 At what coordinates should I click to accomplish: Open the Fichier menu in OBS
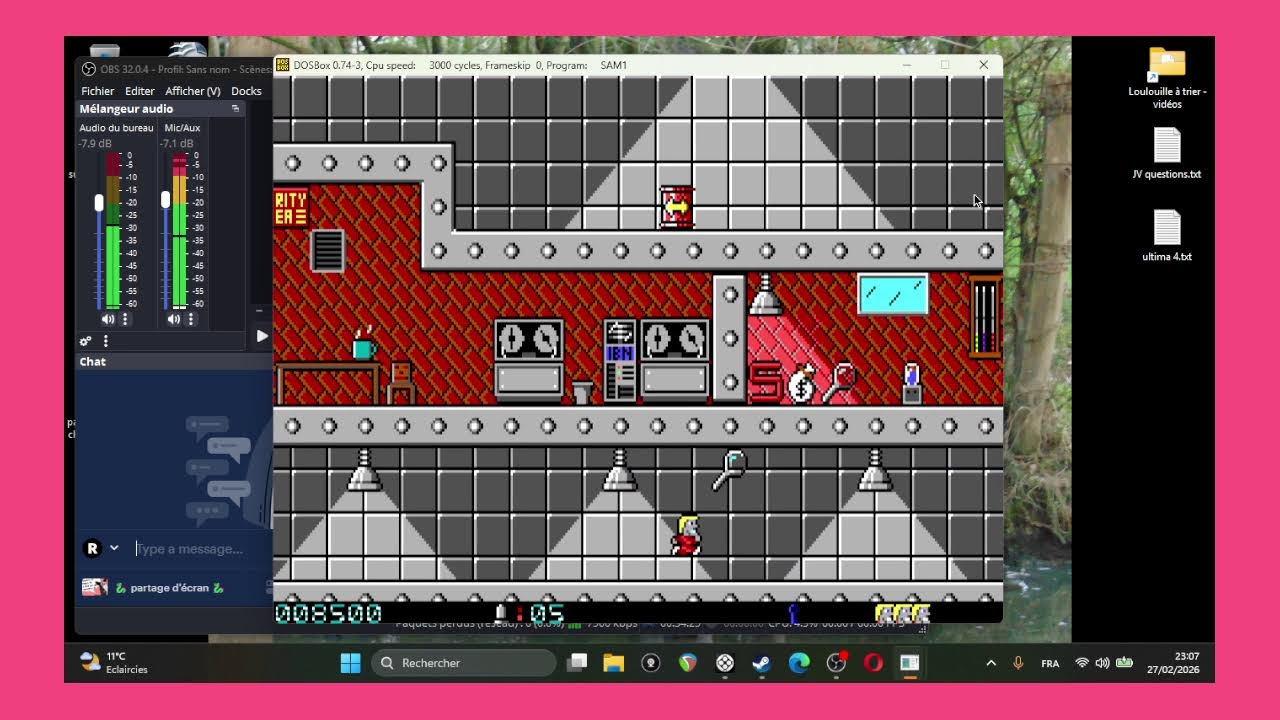click(x=98, y=91)
